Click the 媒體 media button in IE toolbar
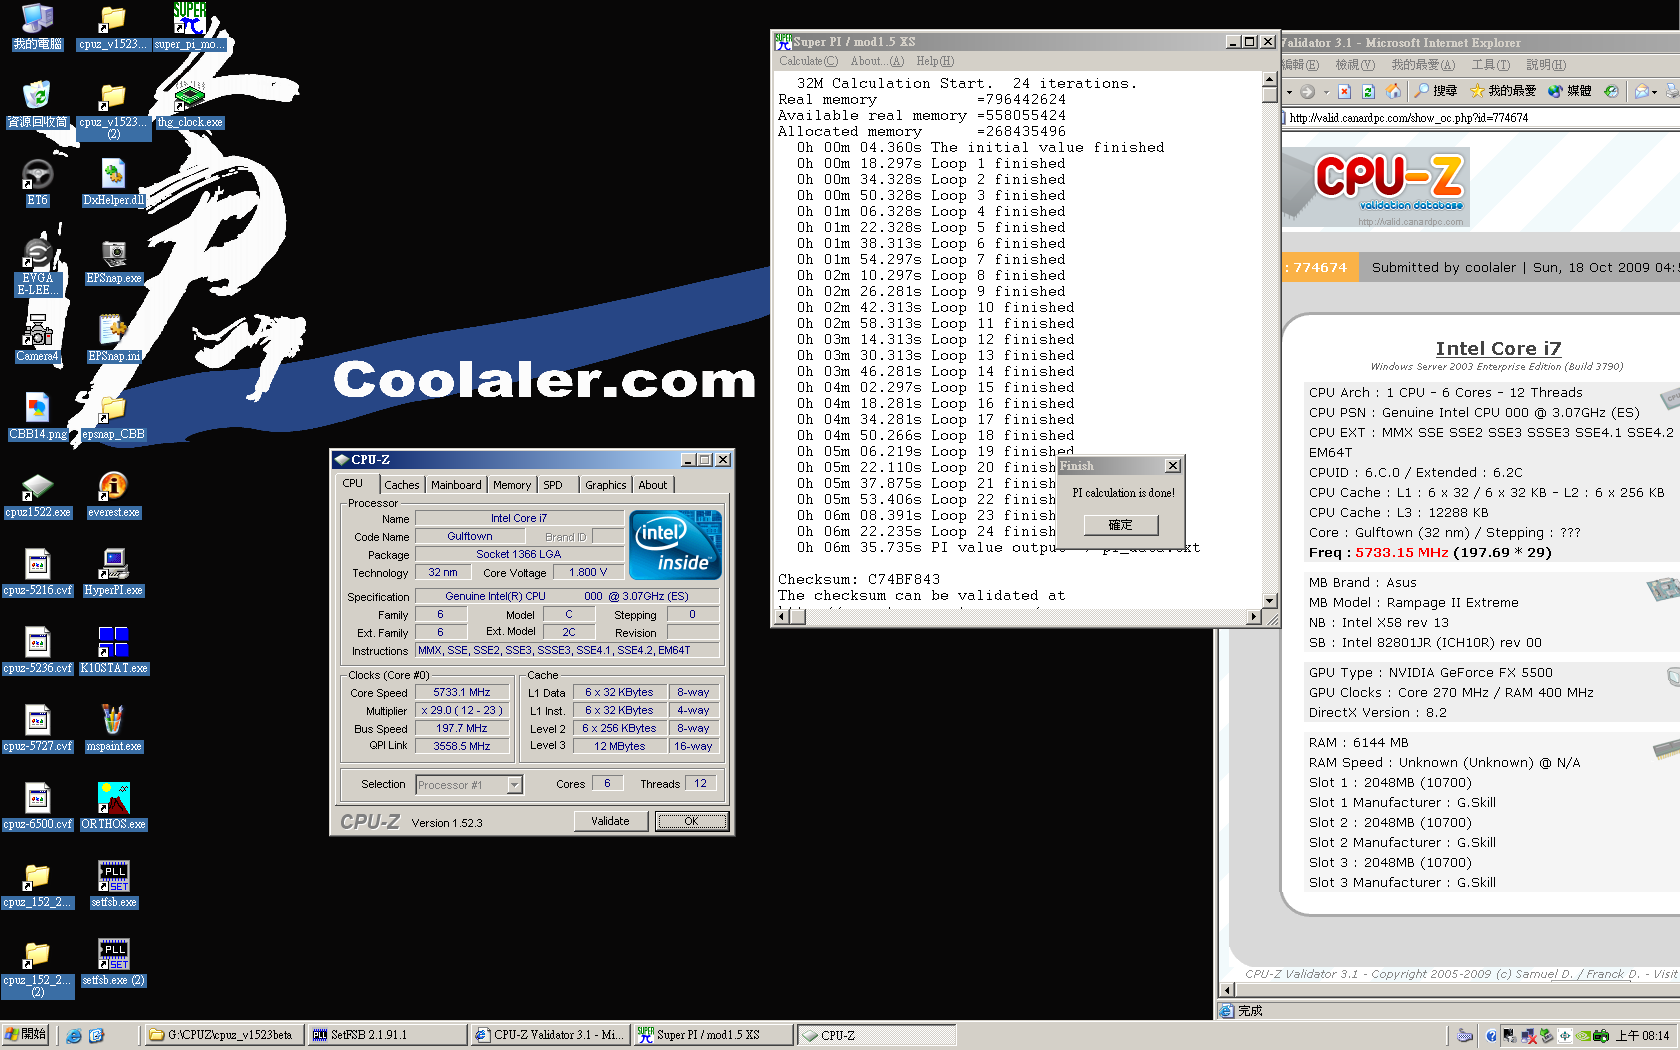 (x=1569, y=91)
